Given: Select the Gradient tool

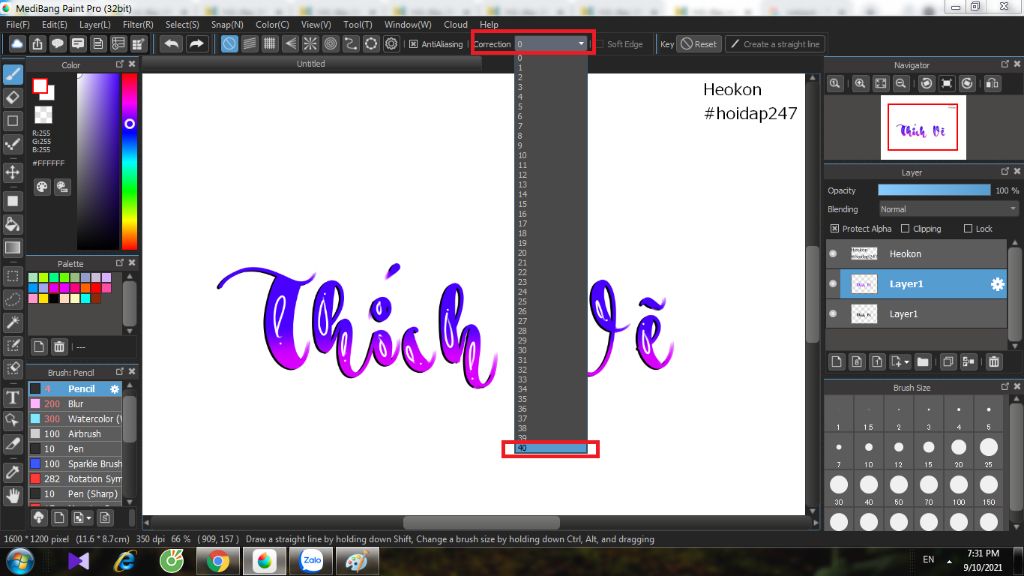Looking at the screenshot, I should (12, 248).
